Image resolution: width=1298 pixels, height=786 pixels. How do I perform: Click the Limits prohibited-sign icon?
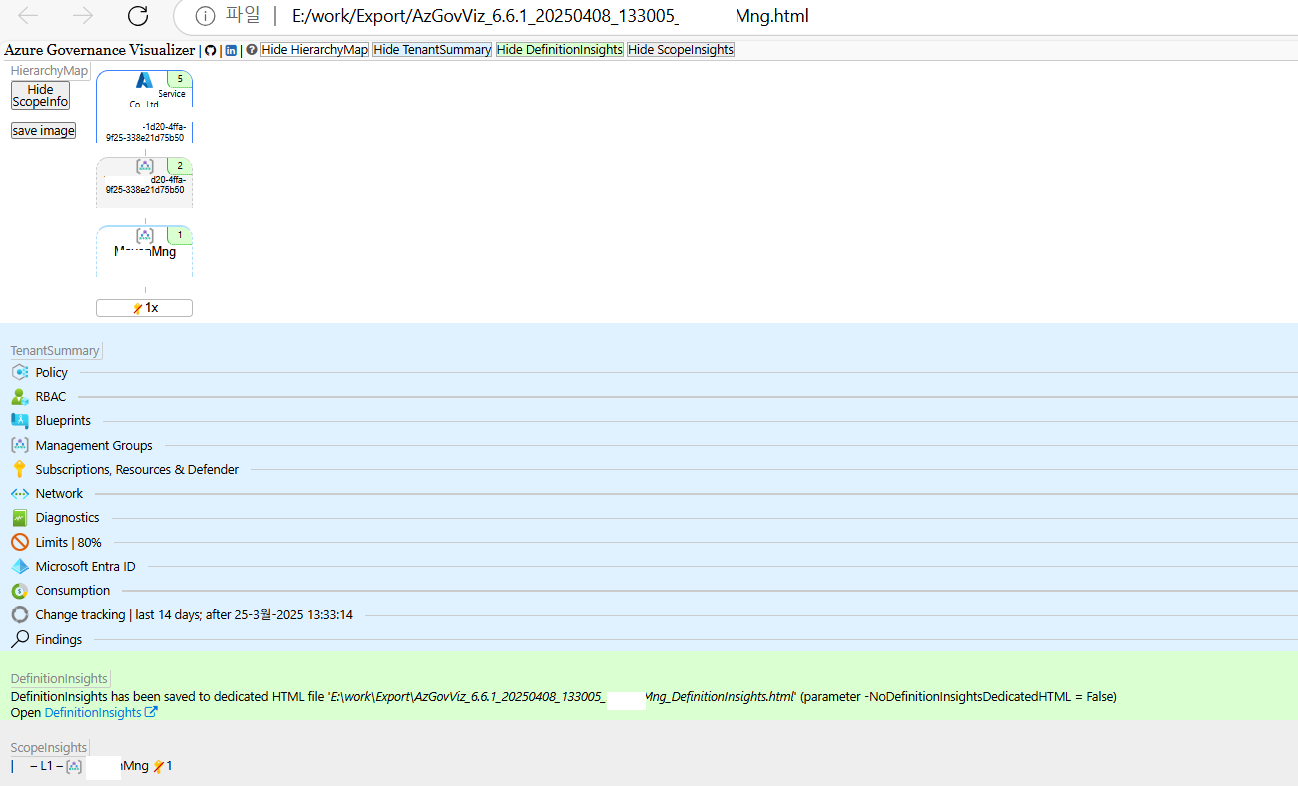click(20, 542)
